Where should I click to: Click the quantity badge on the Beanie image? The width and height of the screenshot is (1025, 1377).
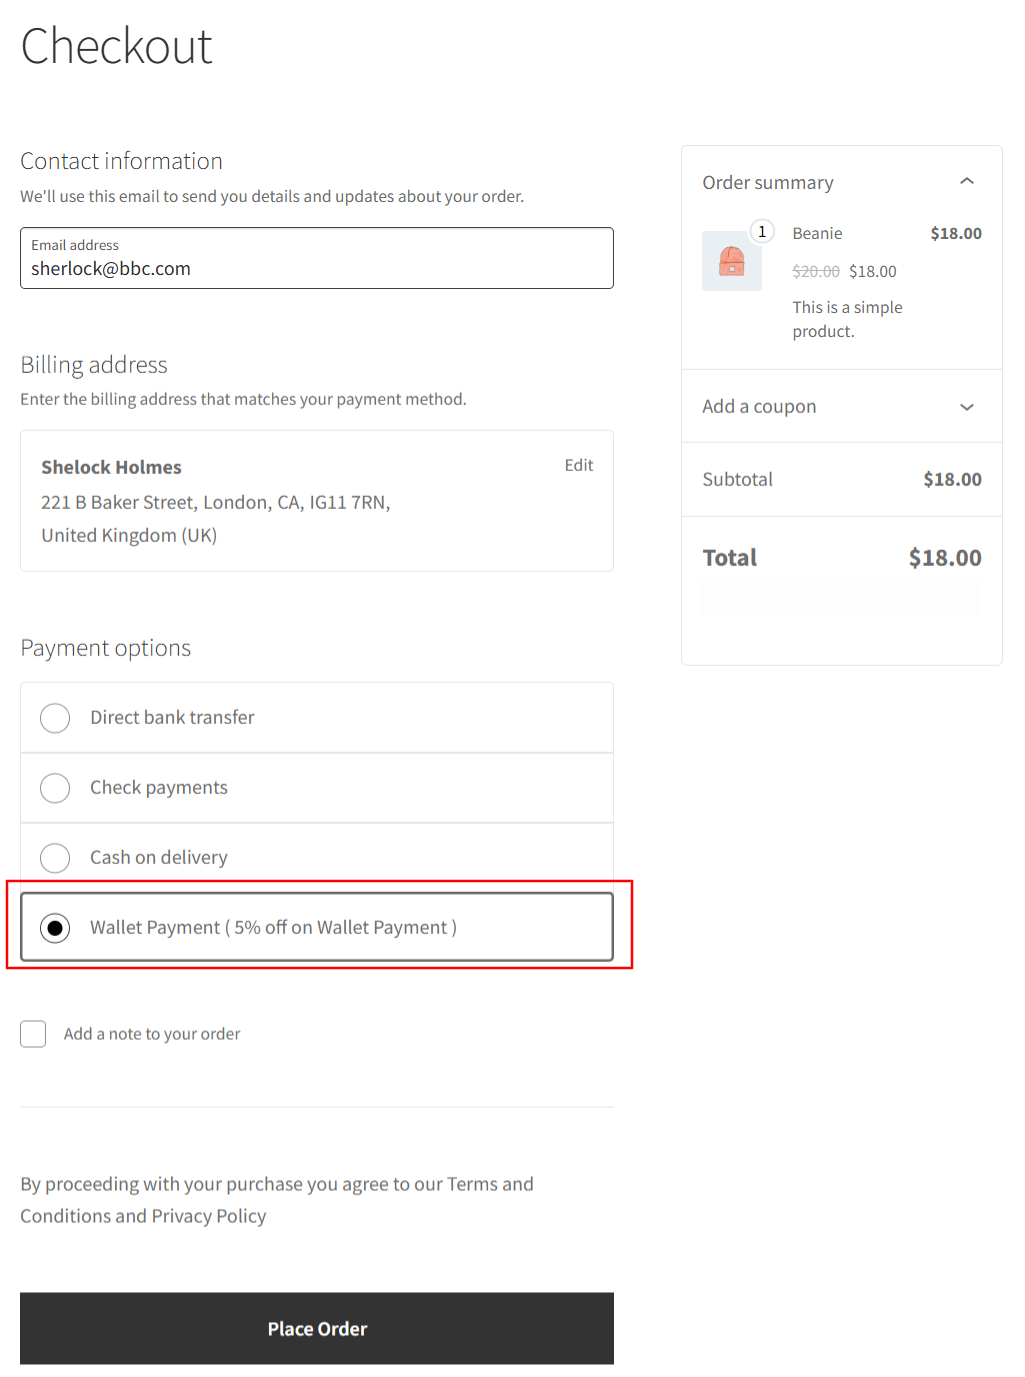[762, 231]
